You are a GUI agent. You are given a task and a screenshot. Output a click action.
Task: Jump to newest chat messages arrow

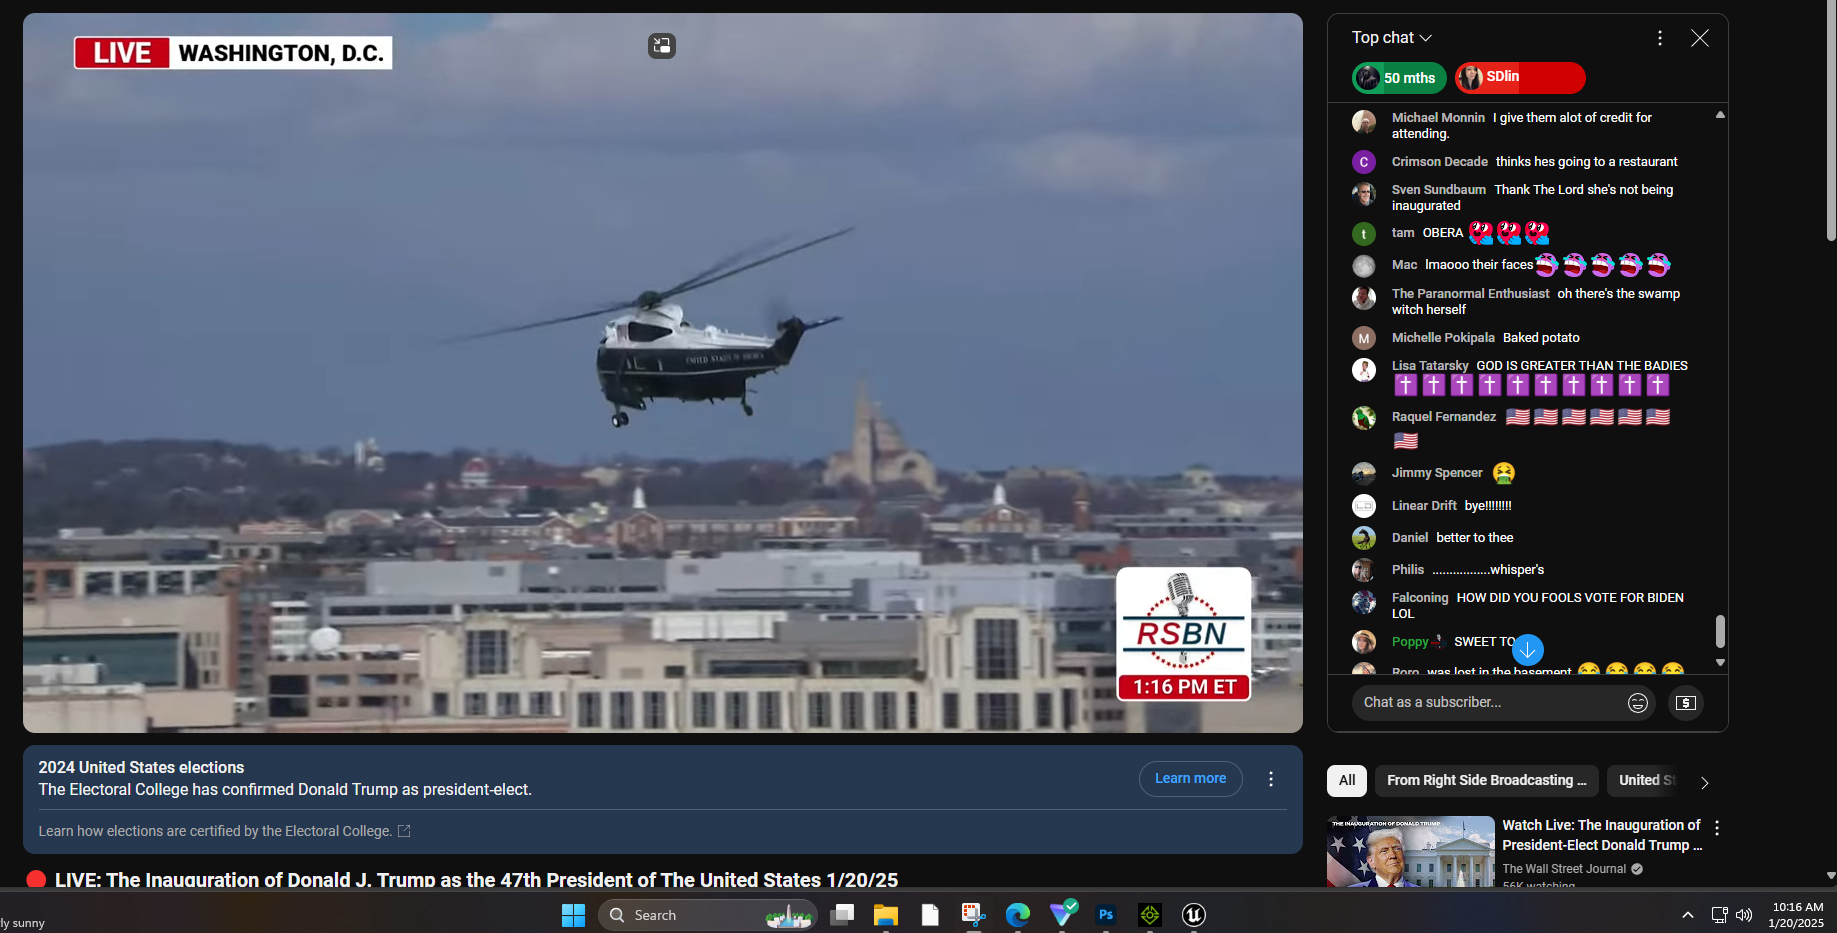[1528, 650]
